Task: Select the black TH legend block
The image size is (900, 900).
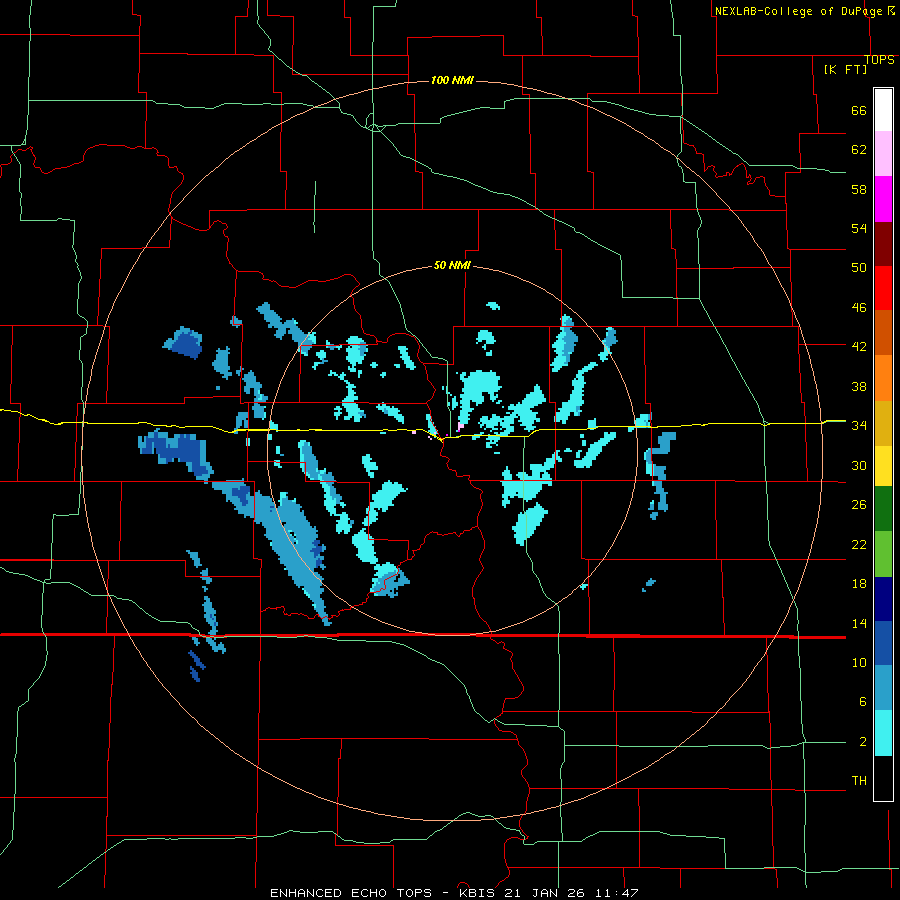Action: (883, 778)
